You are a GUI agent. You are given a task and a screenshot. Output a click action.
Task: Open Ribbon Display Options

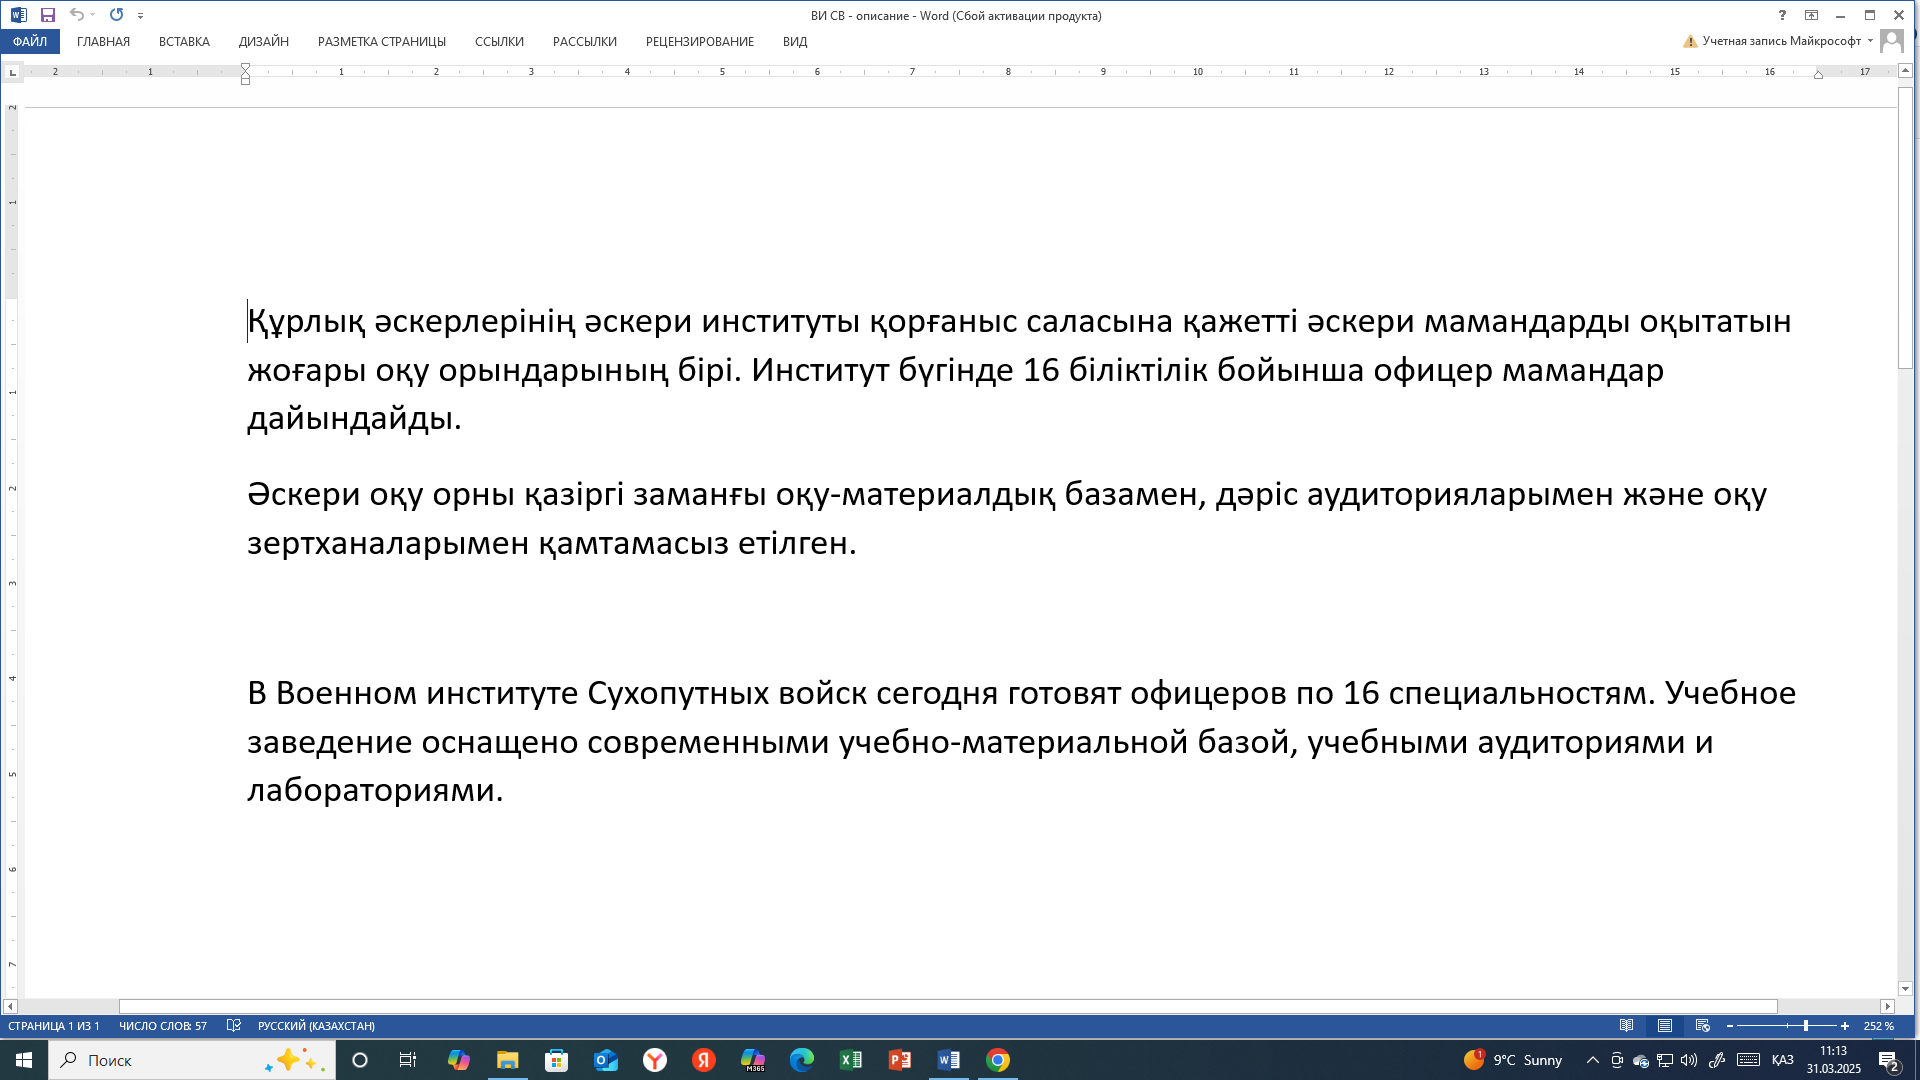point(1811,15)
